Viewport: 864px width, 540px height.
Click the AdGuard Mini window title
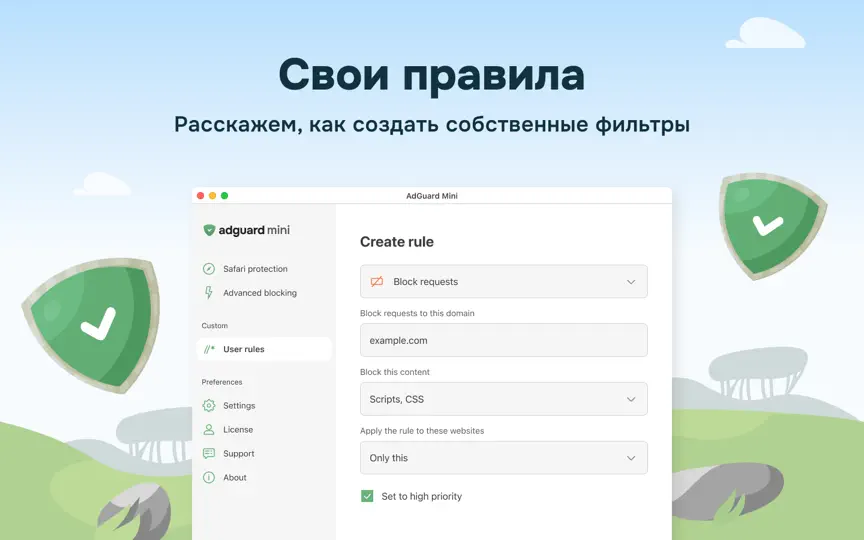(431, 196)
